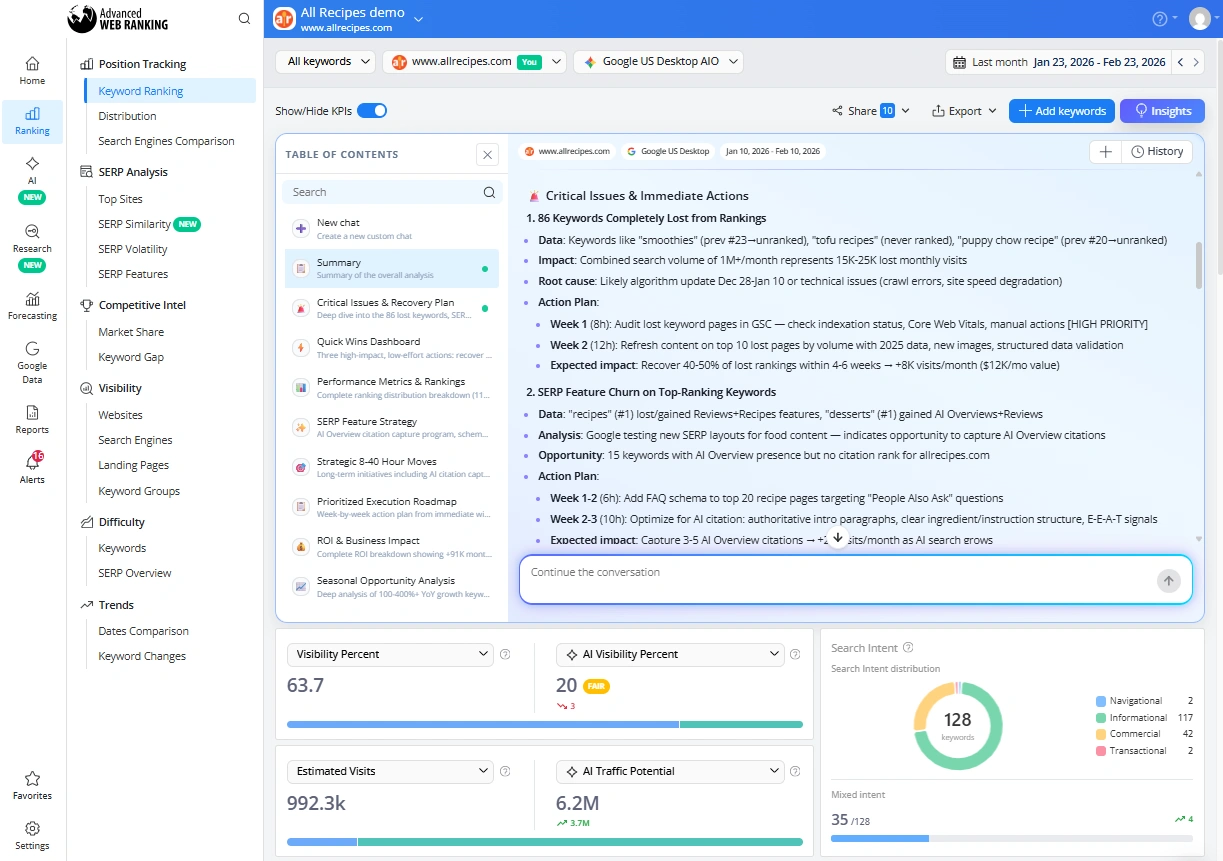Click the Table of Contents search field
The image size is (1223, 861).
click(x=391, y=192)
